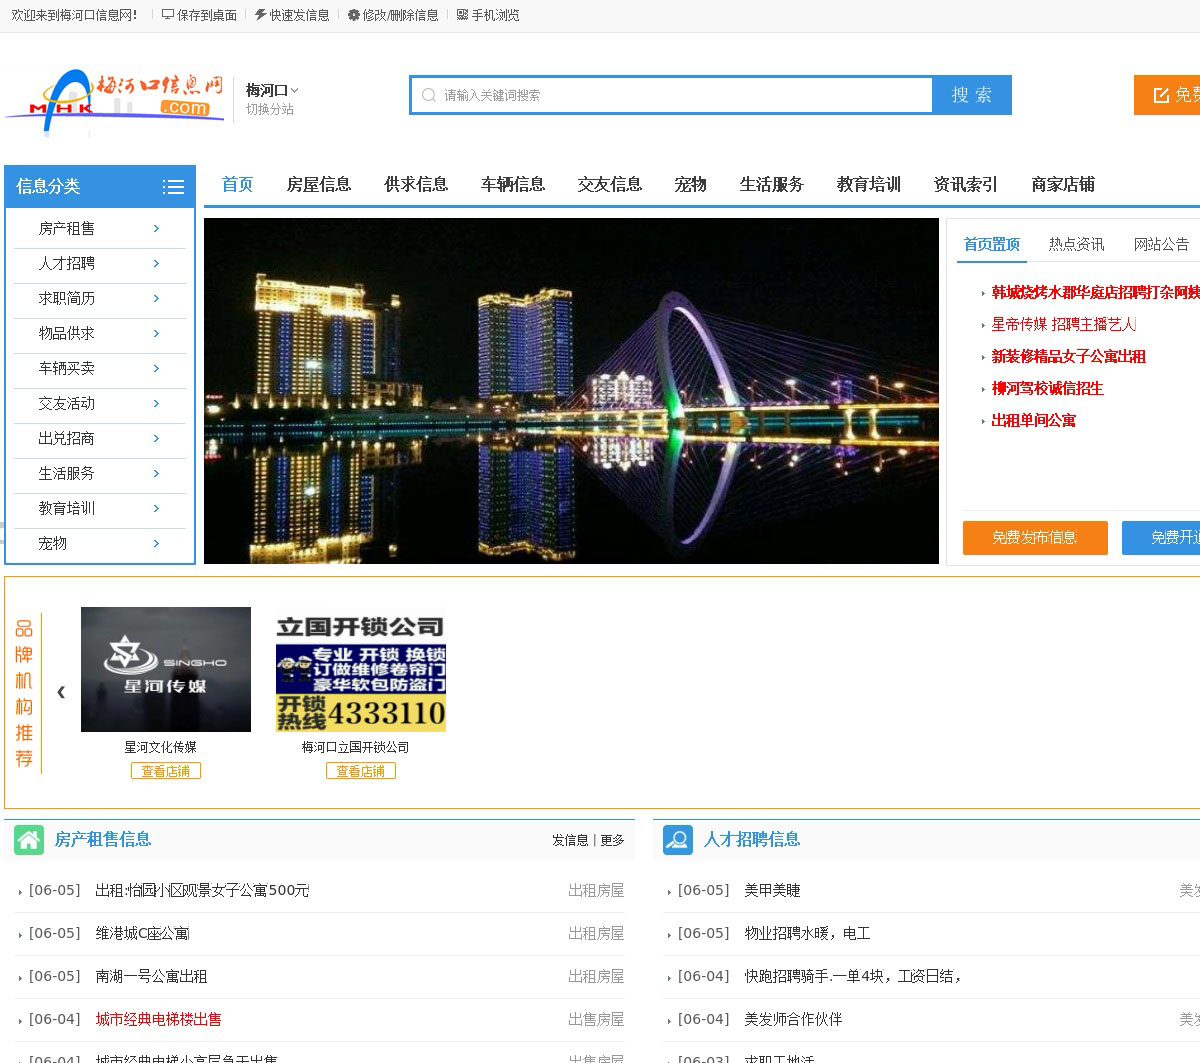1200x1063 pixels.
Task: Switch to the 热点资讯 tab
Action: 1076,244
